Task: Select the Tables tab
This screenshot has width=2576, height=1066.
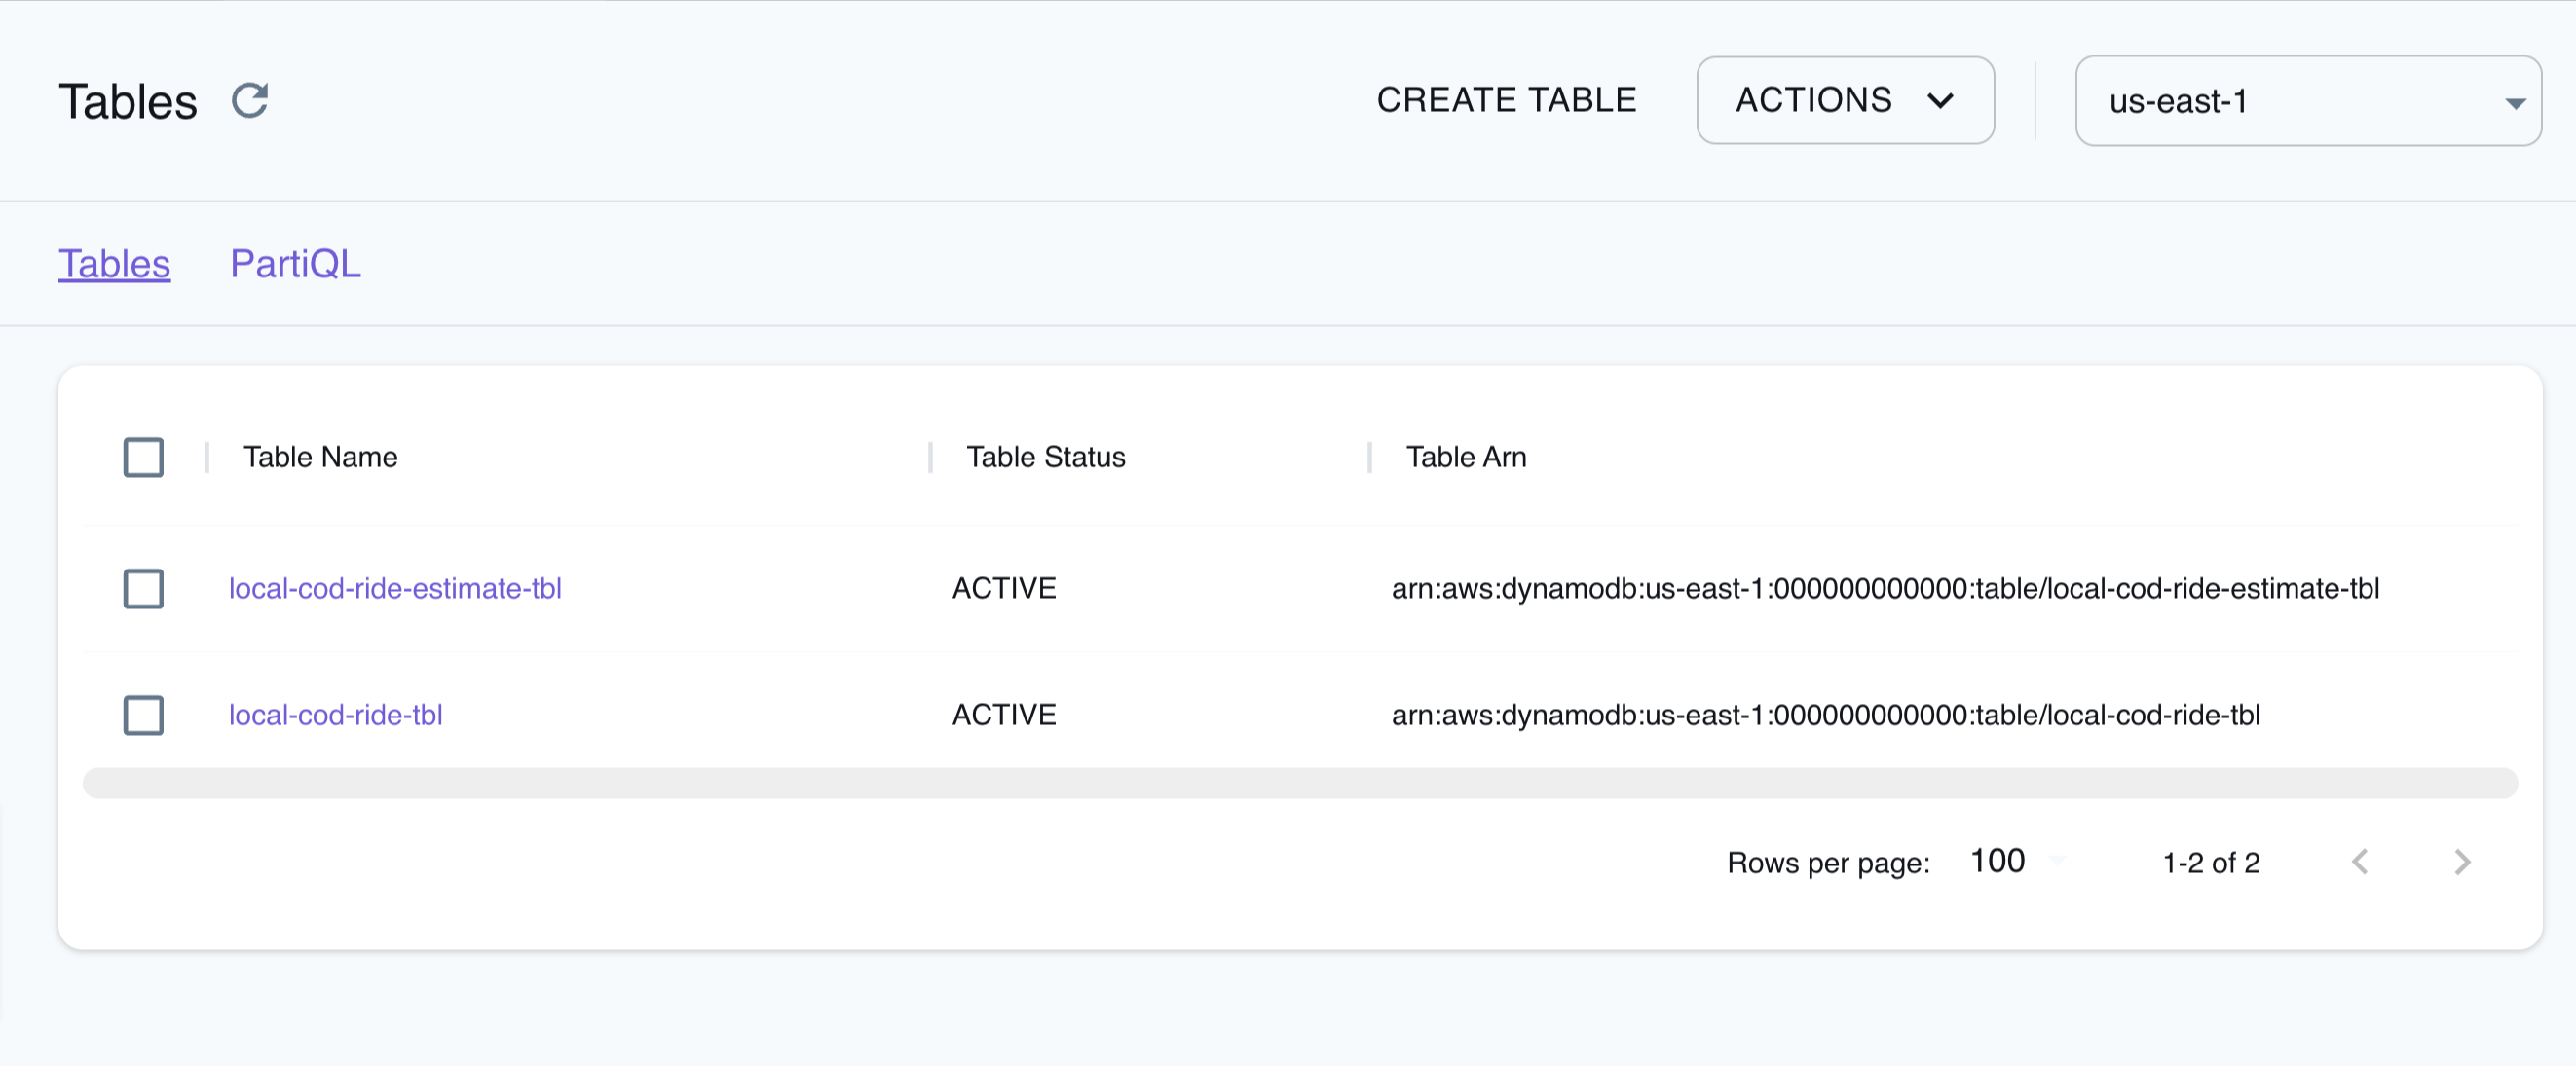Action: tap(114, 264)
